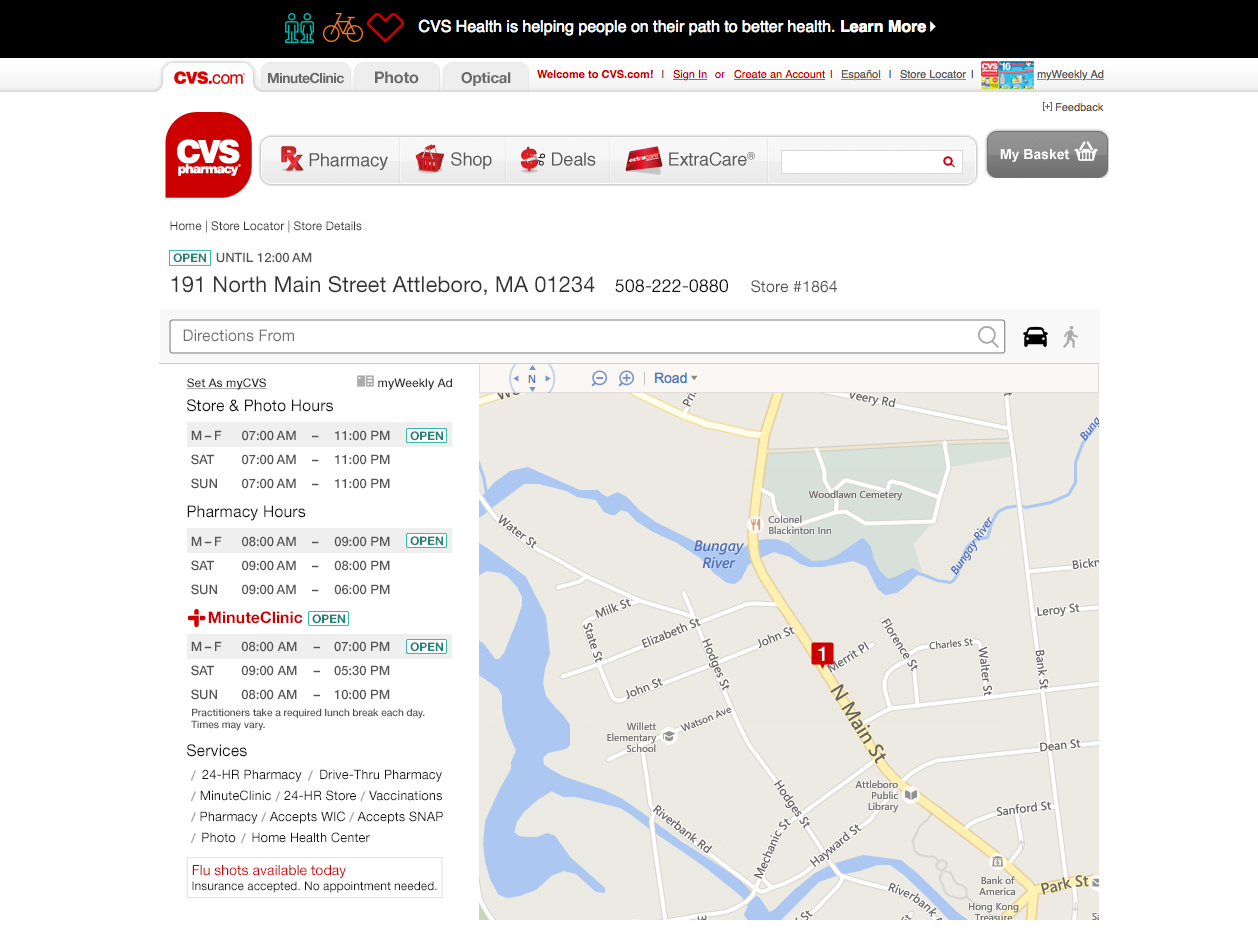Click Set As myCVS link
This screenshot has height=936, width=1258.
227,383
